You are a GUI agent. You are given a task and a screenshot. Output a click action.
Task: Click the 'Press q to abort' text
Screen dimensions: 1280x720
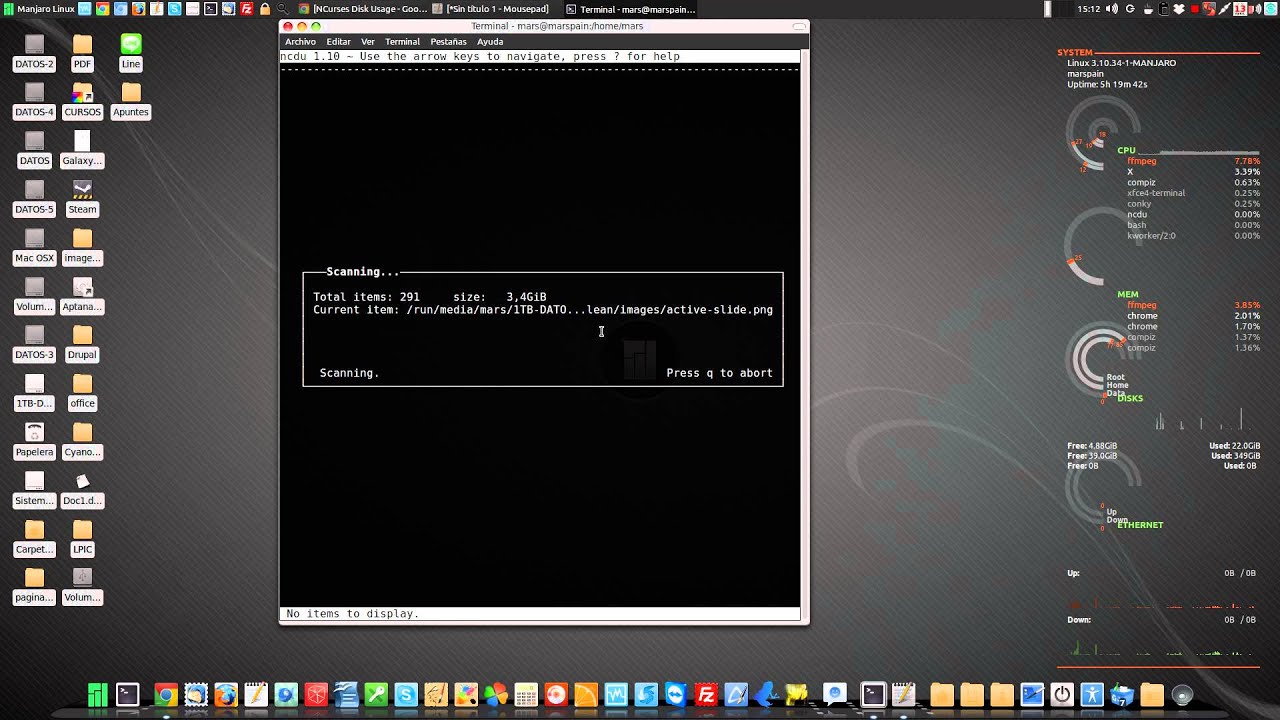pos(719,373)
